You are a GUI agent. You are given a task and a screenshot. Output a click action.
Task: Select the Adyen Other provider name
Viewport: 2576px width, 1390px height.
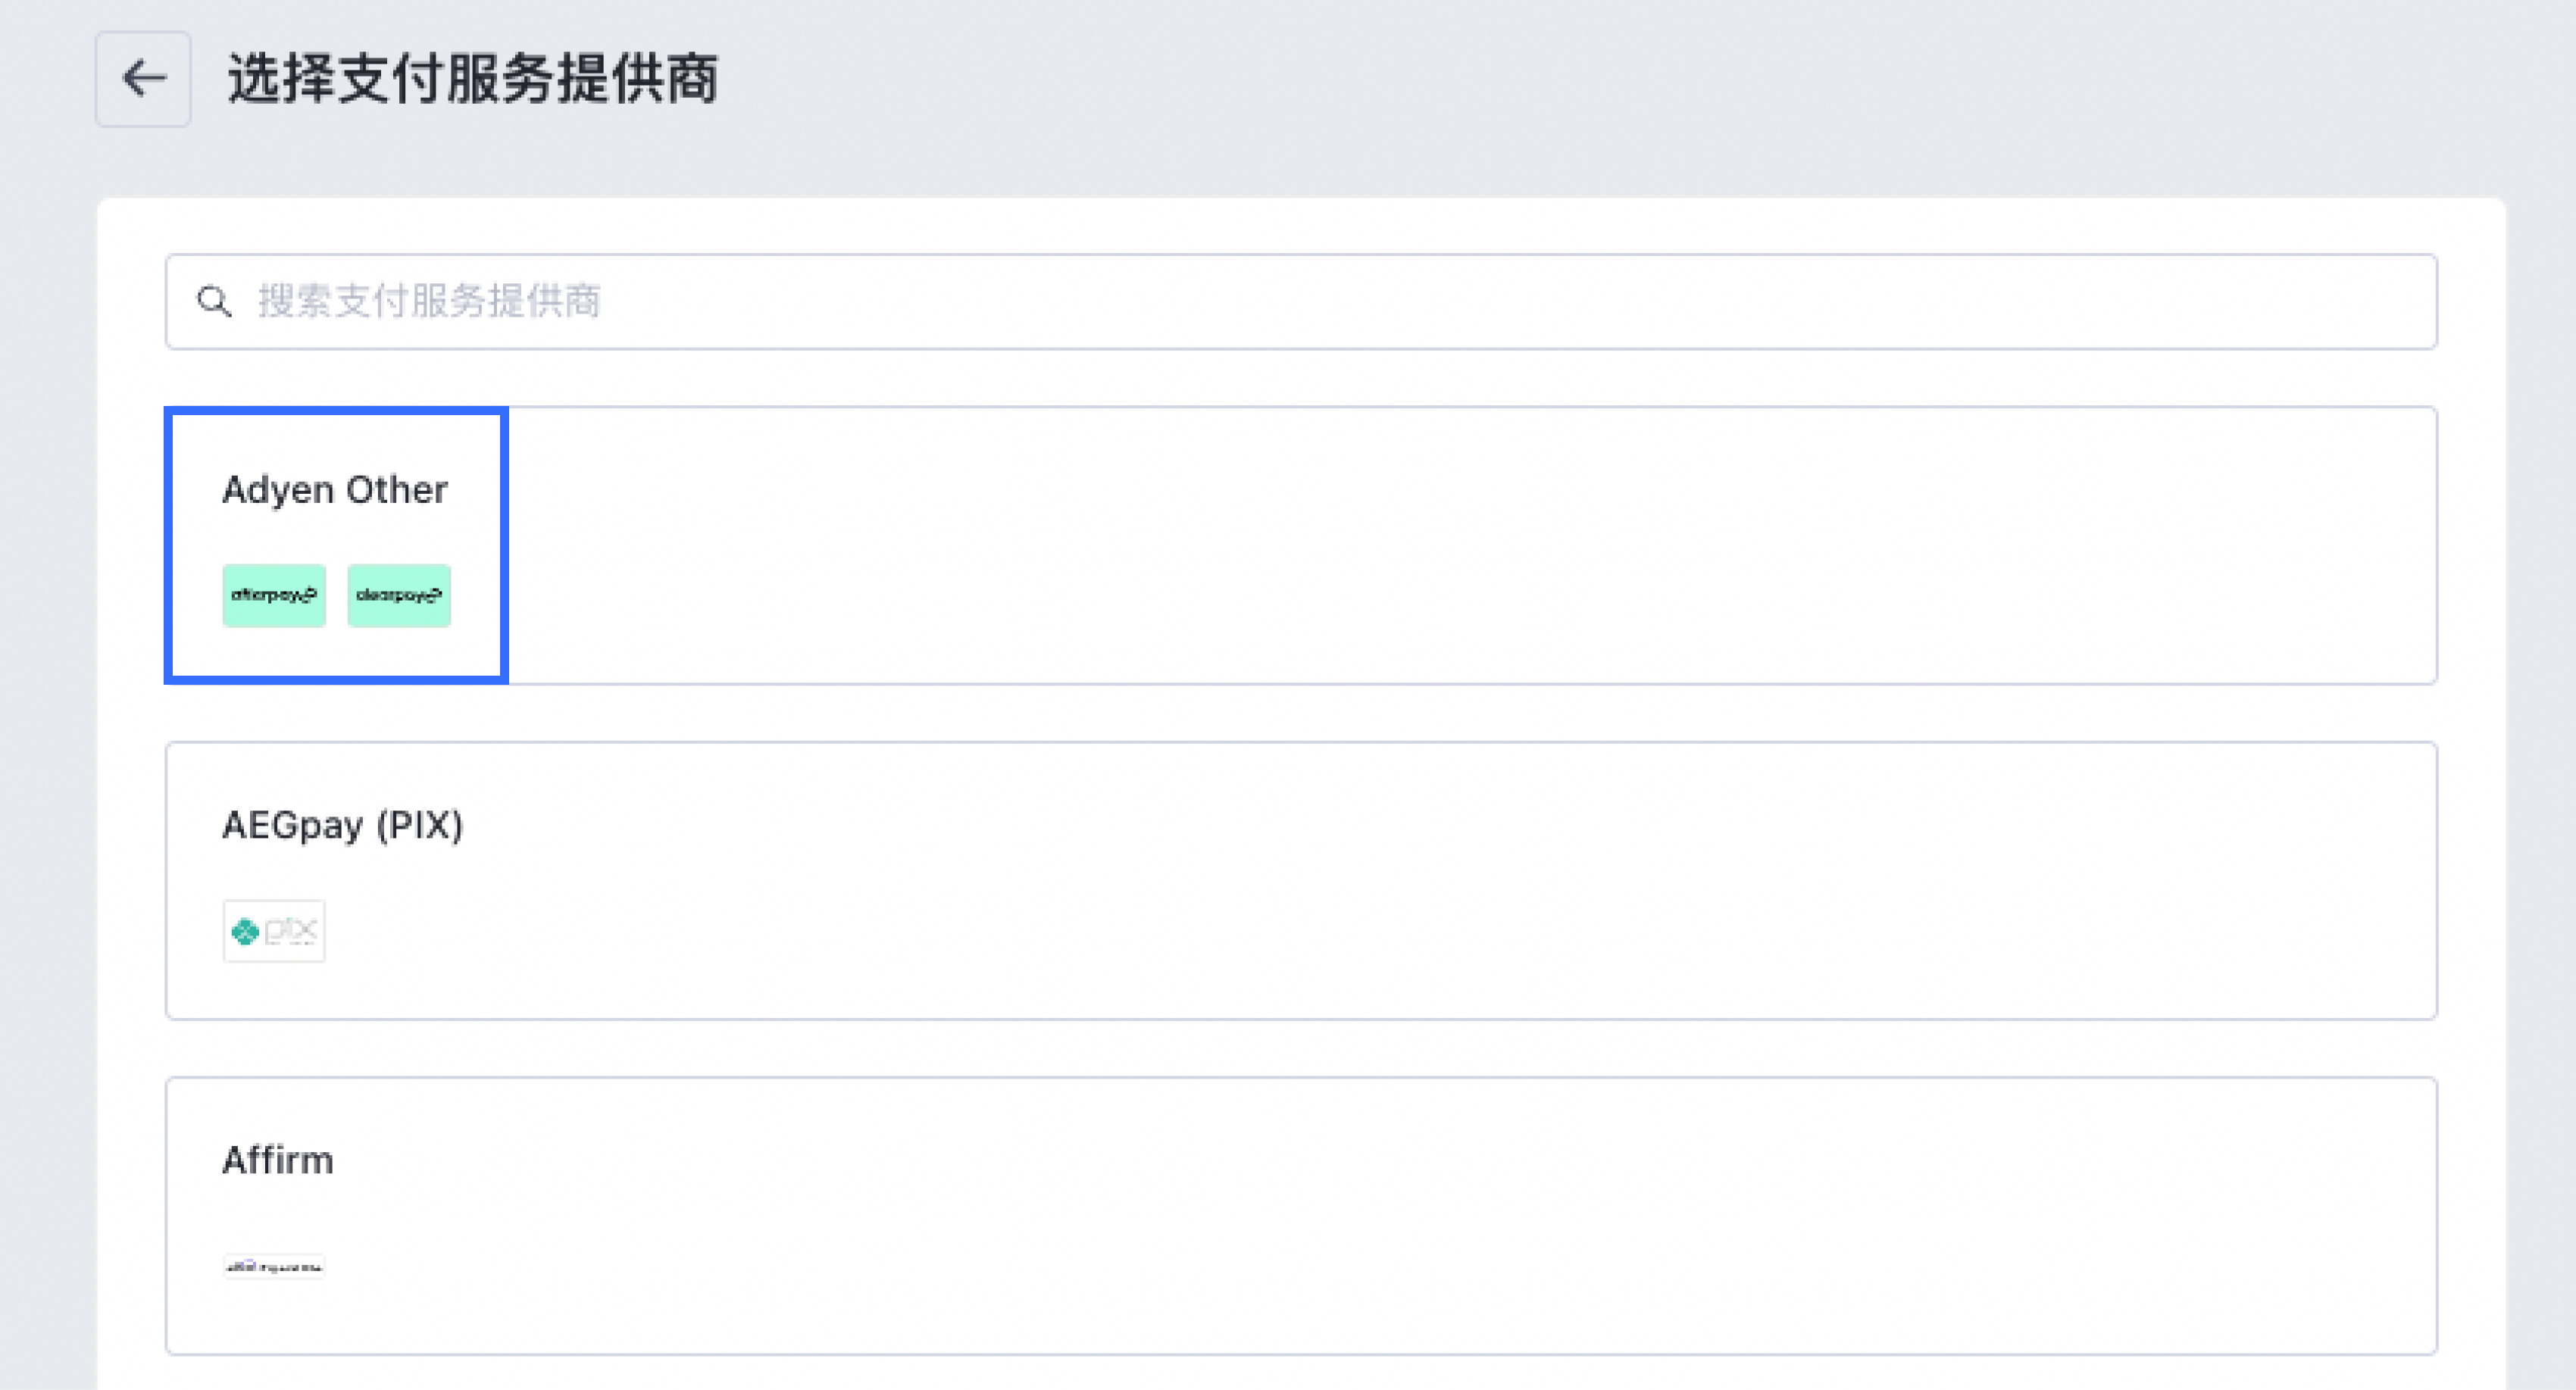point(335,490)
